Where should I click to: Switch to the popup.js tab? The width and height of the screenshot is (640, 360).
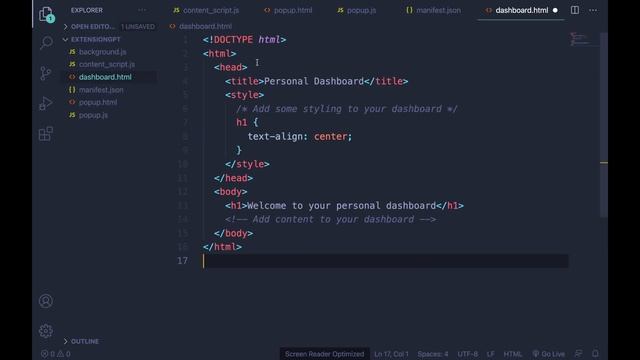pyautogui.click(x=357, y=10)
